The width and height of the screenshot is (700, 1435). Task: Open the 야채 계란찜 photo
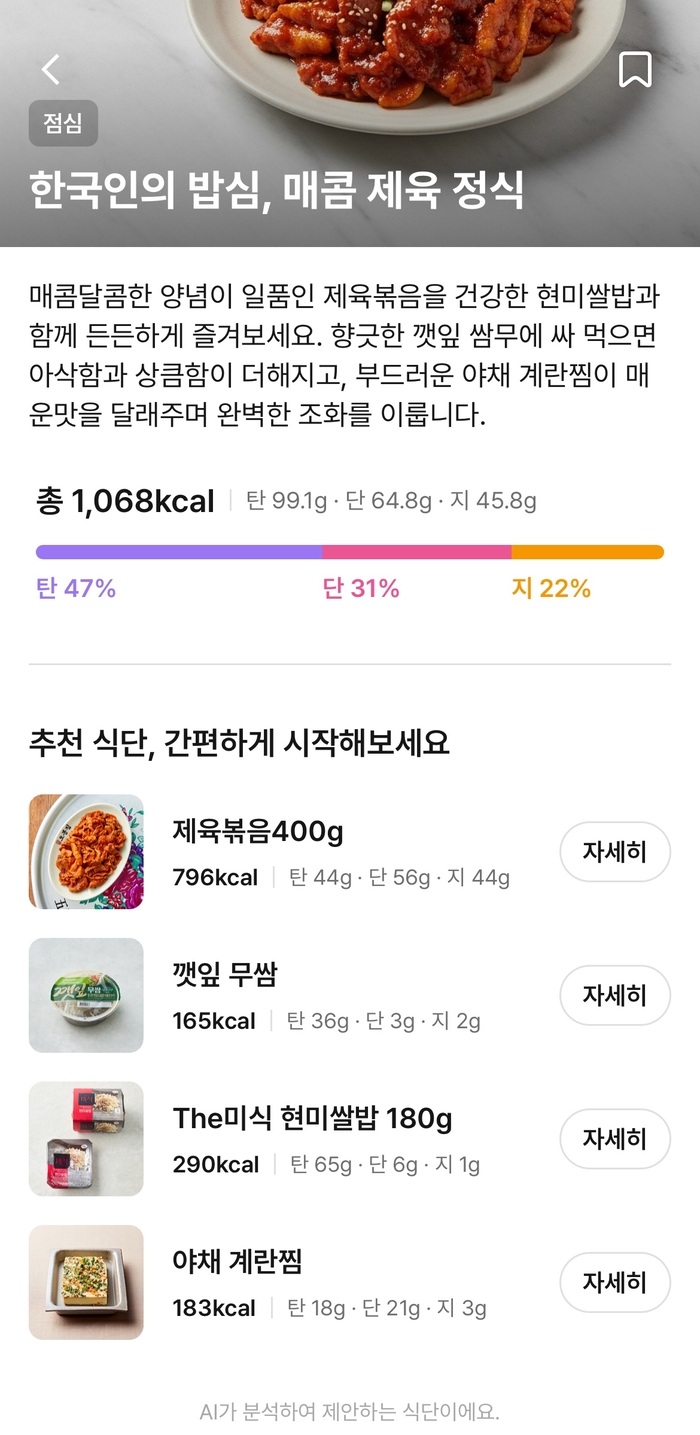(86, 1282)
